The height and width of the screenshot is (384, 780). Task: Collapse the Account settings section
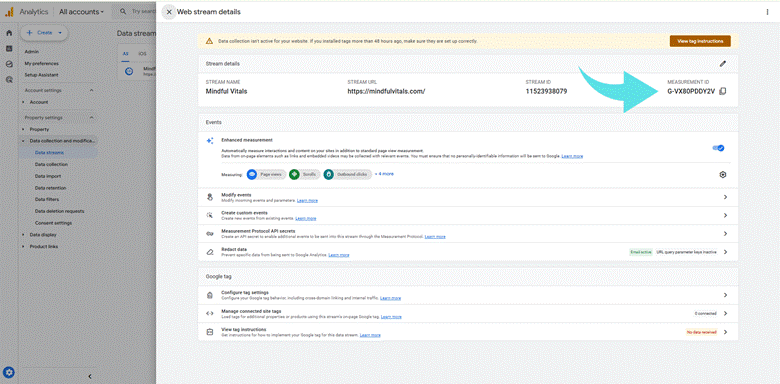click(92, 91)
